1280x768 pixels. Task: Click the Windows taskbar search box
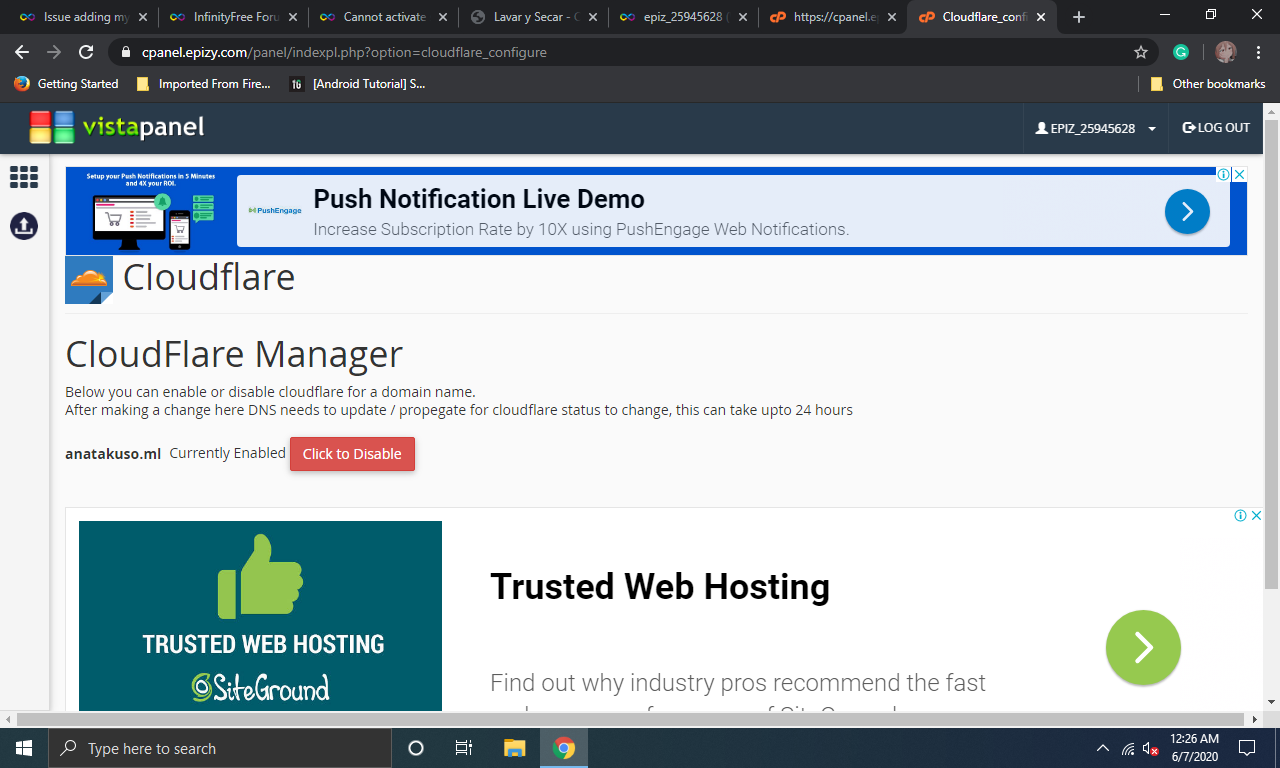pyautogui.click(x=220, y=748)
